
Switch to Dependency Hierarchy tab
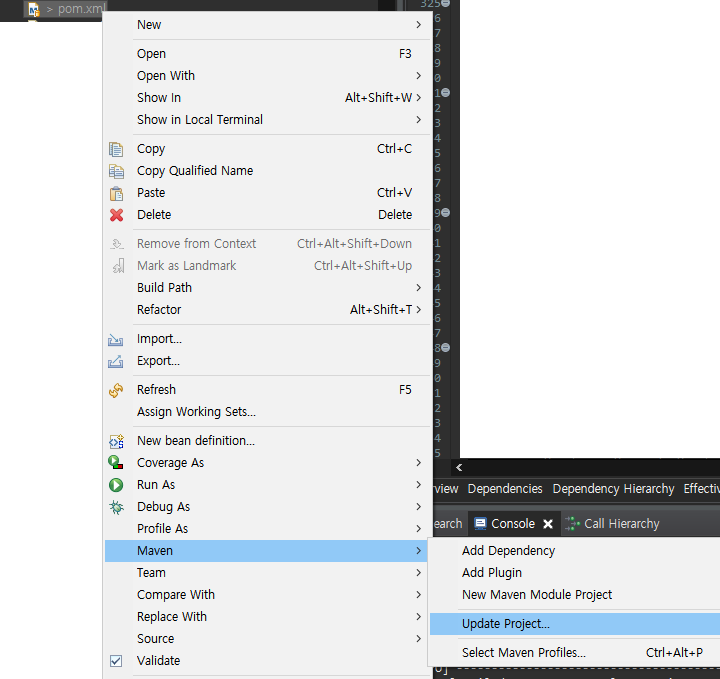coord(613,489)
